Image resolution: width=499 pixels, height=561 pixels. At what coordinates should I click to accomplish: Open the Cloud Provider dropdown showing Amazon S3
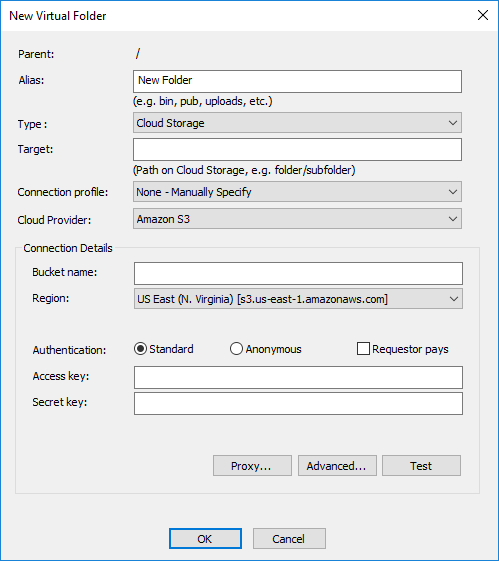point(297,219)
